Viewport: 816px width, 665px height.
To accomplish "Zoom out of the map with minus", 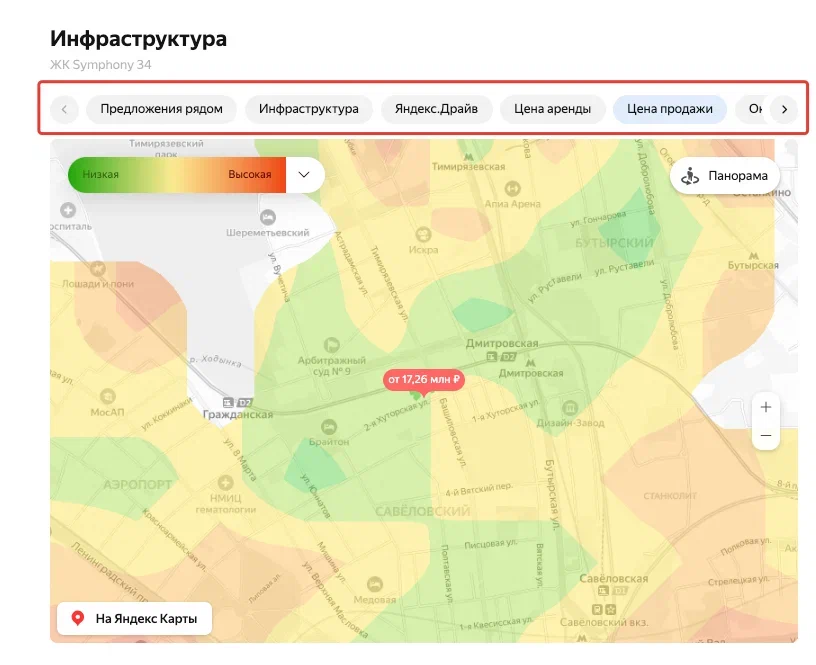I will (x=766, y=435).
